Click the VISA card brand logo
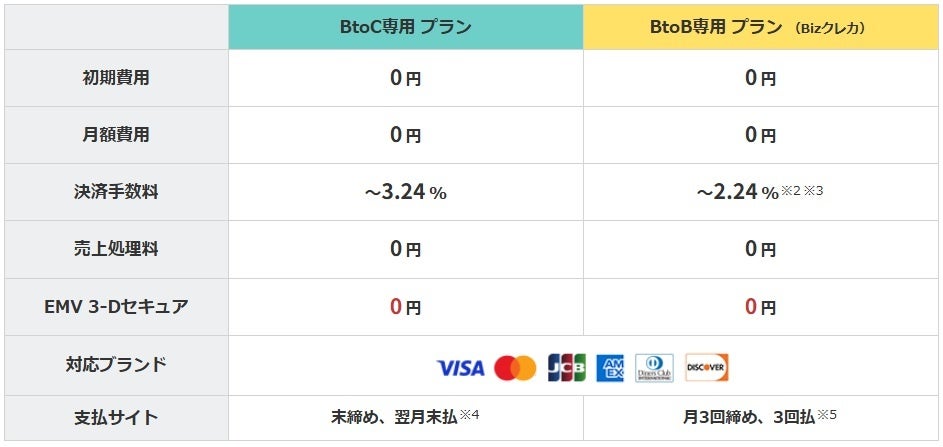Screen dimensions: 943x447 (460, 368)
